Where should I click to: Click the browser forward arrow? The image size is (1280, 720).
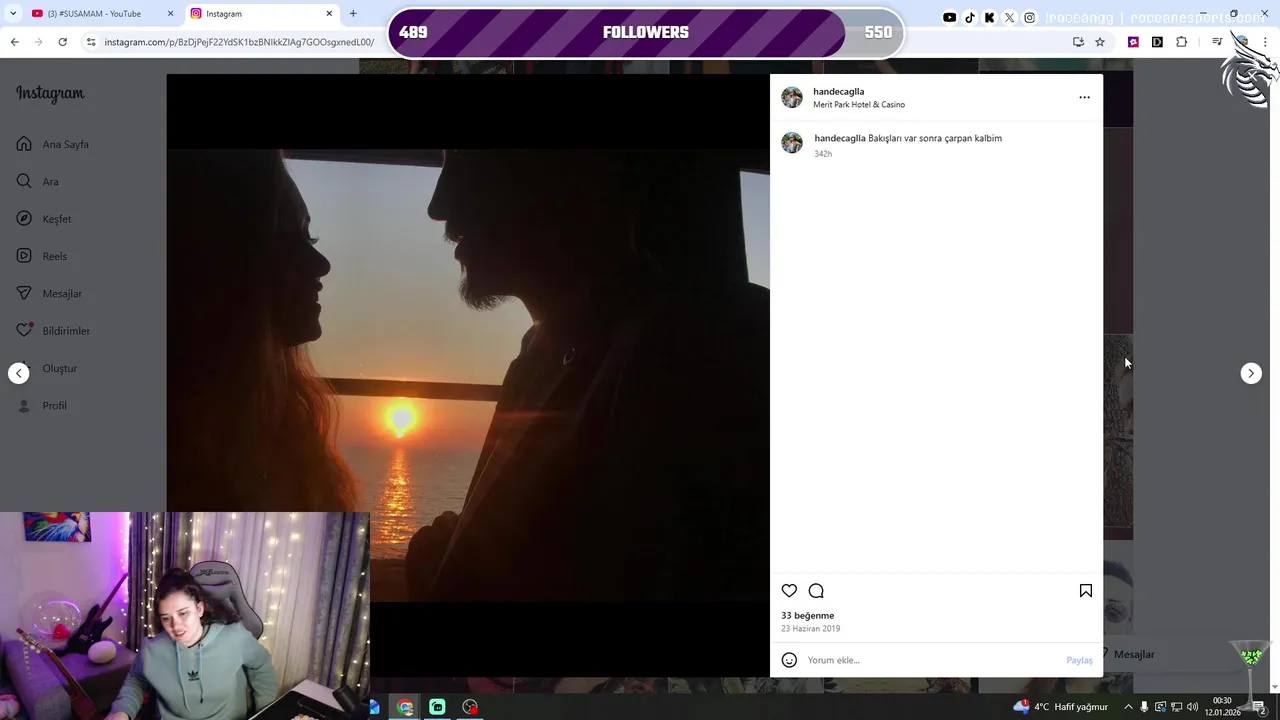coord(38,42)
